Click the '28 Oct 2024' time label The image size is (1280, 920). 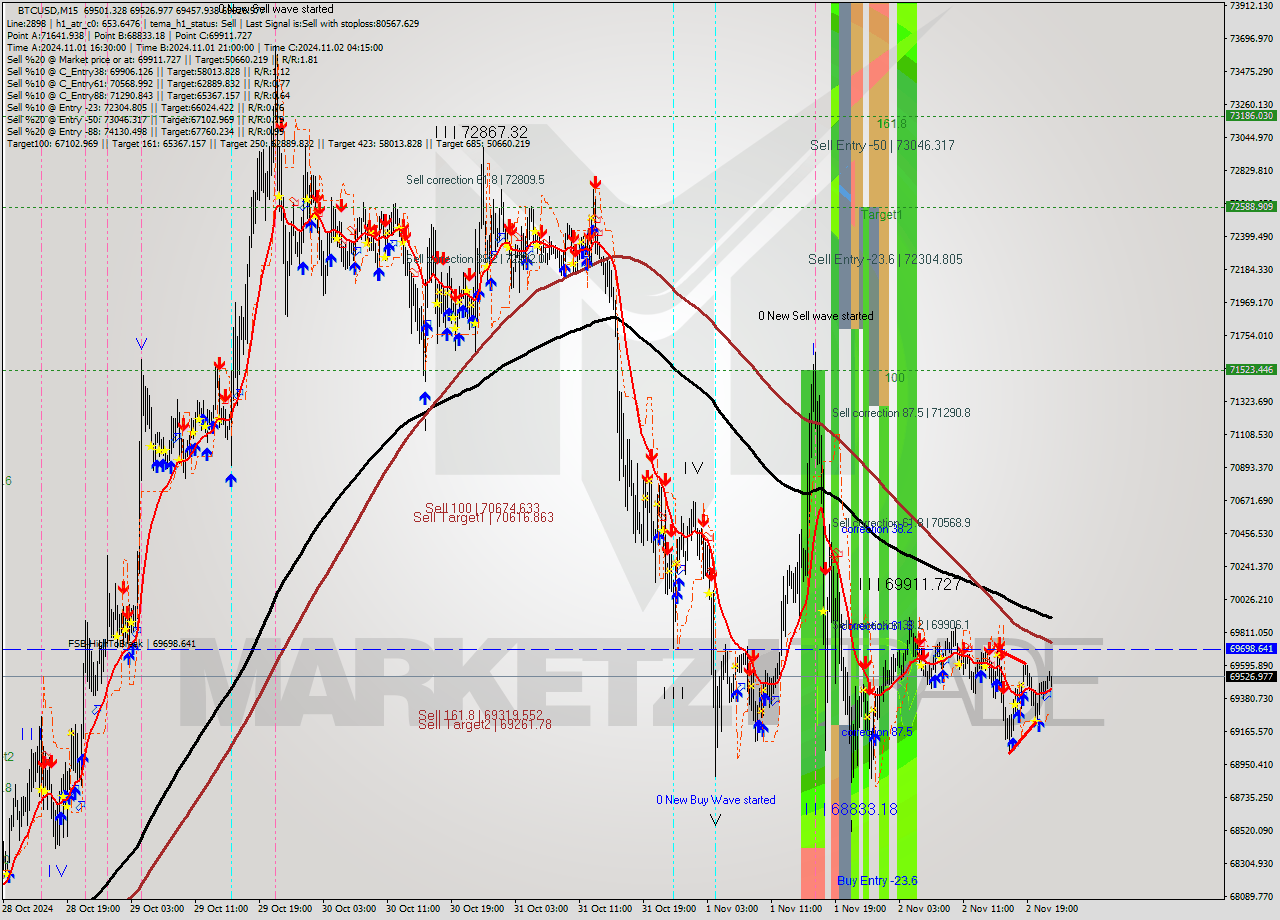click(25, 909)
